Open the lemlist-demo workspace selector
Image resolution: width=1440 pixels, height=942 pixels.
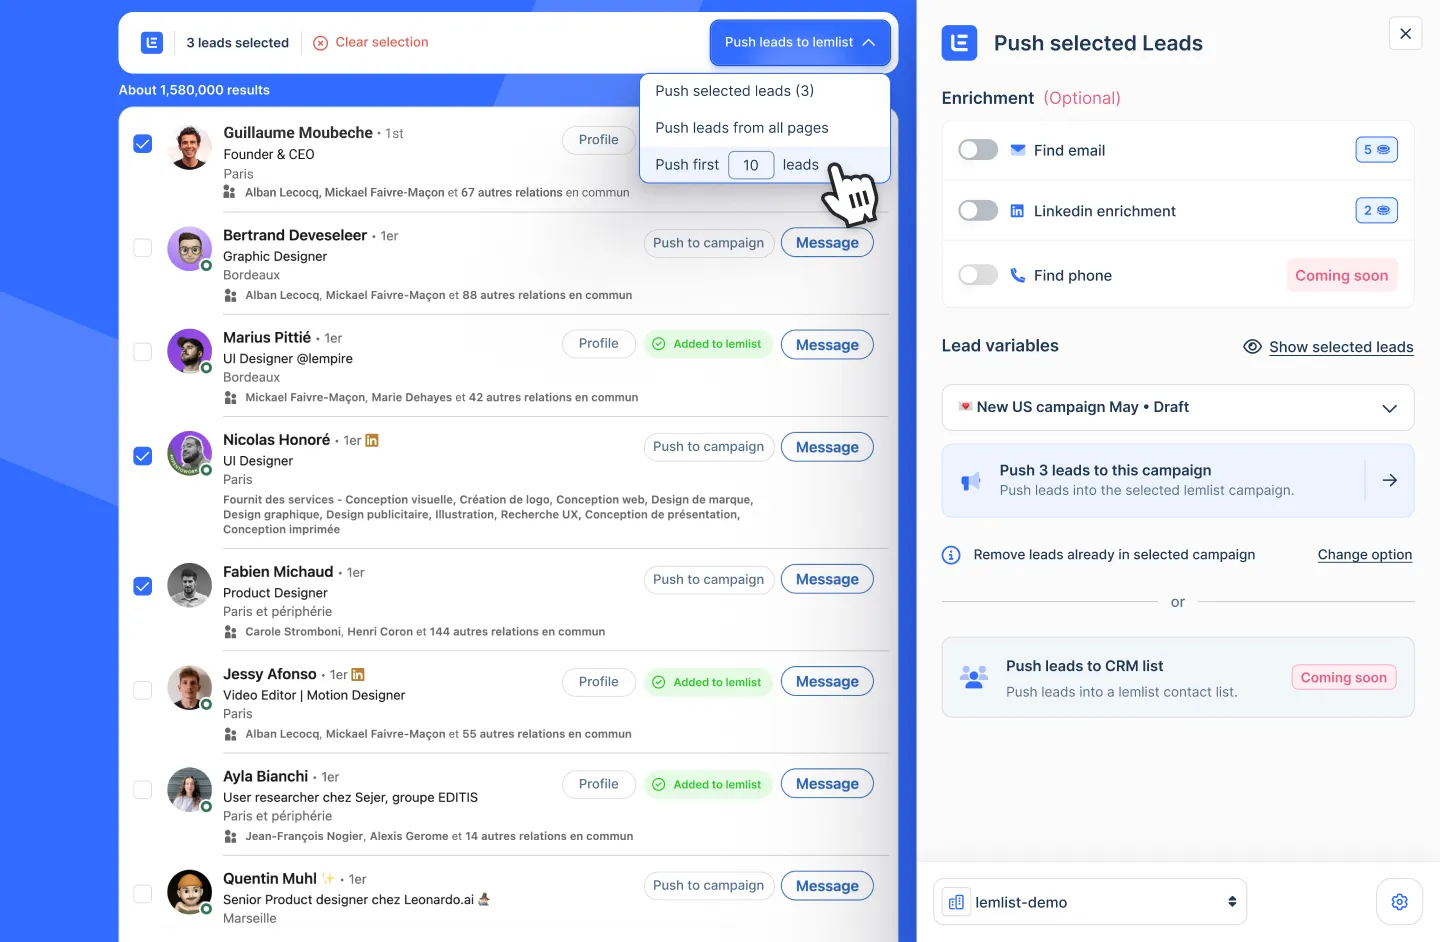coord(1089,901)
